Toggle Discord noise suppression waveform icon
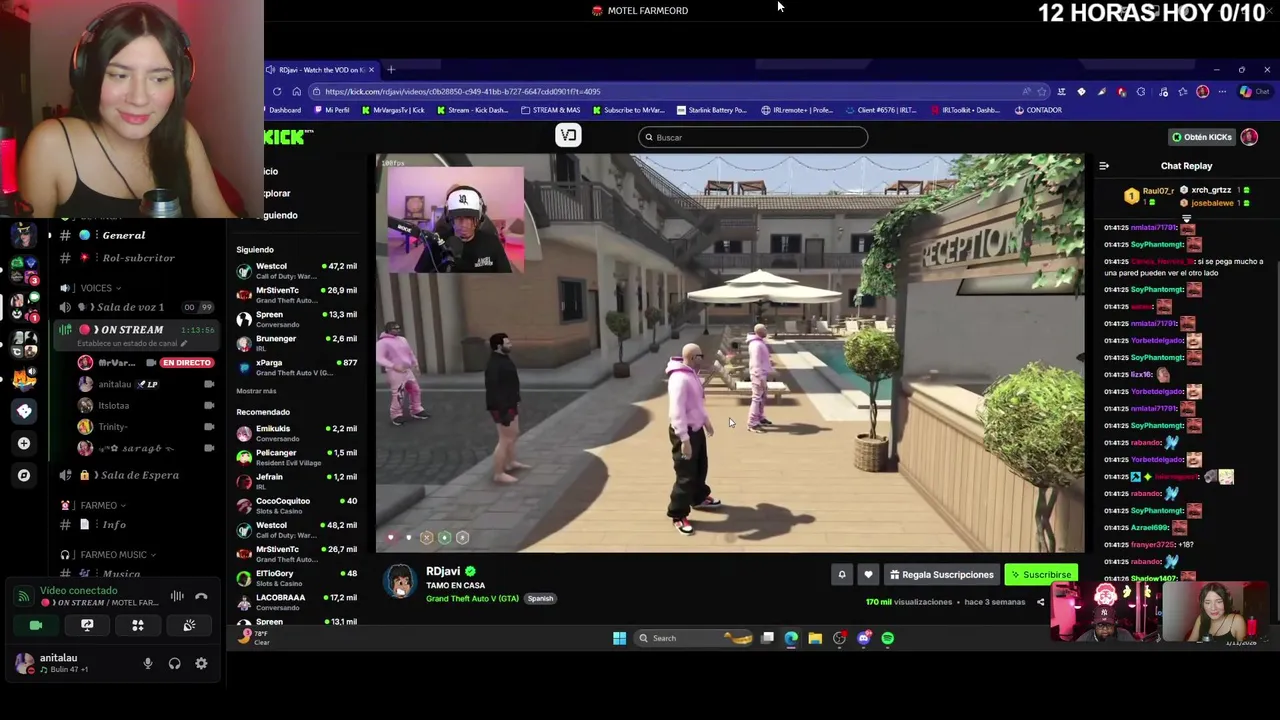The image size is (1280, 720). [177, 596]
